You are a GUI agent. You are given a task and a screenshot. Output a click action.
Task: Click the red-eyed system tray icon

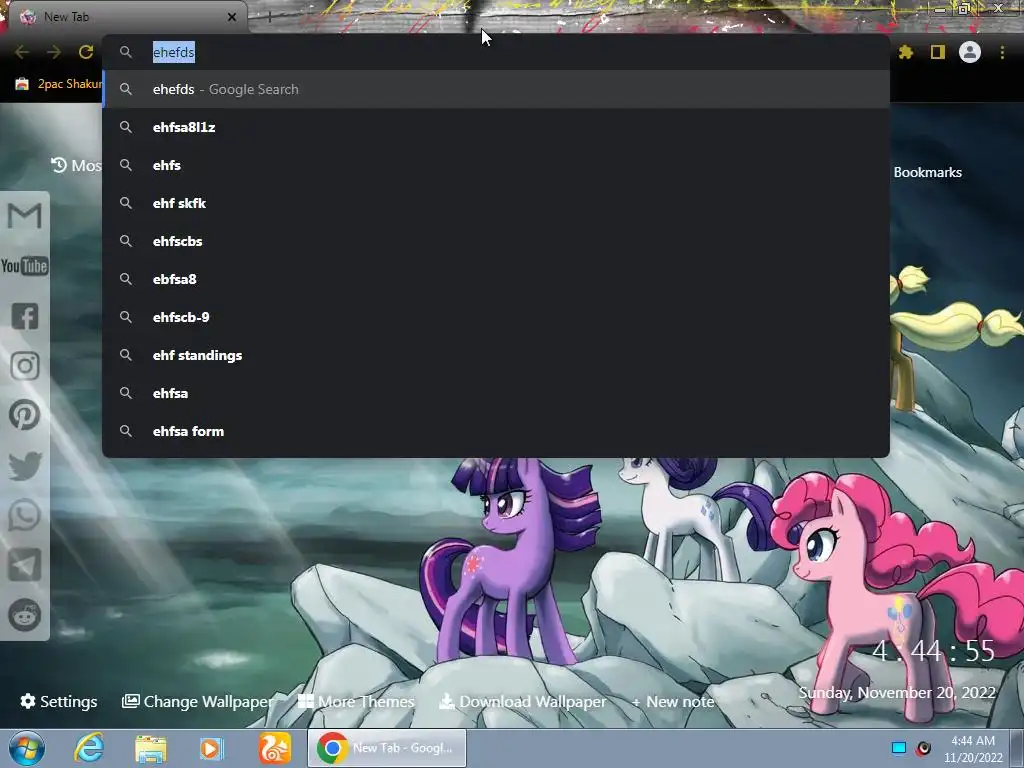pos(923,748)
